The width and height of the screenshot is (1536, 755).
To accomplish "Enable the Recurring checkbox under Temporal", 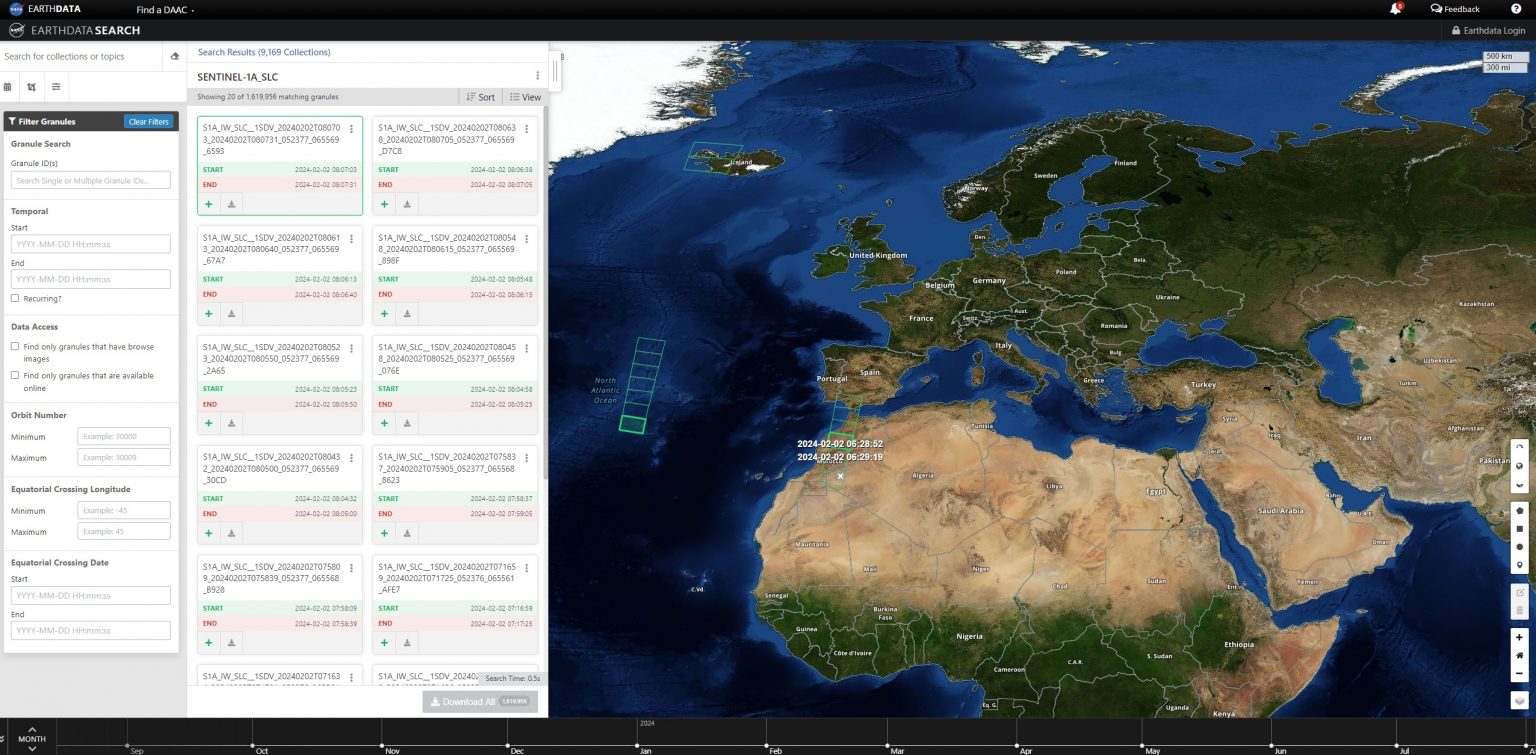I will point(16,298).
